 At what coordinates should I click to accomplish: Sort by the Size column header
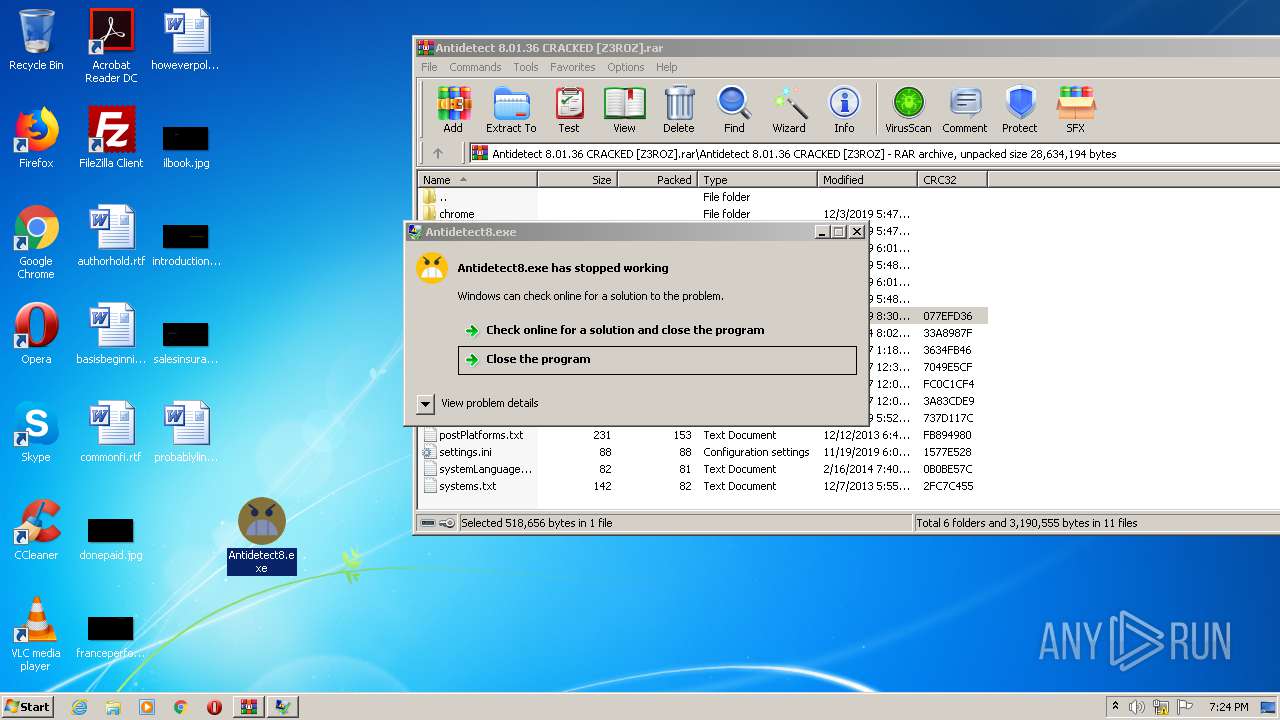pyautogui.click(x=577, y=180)
